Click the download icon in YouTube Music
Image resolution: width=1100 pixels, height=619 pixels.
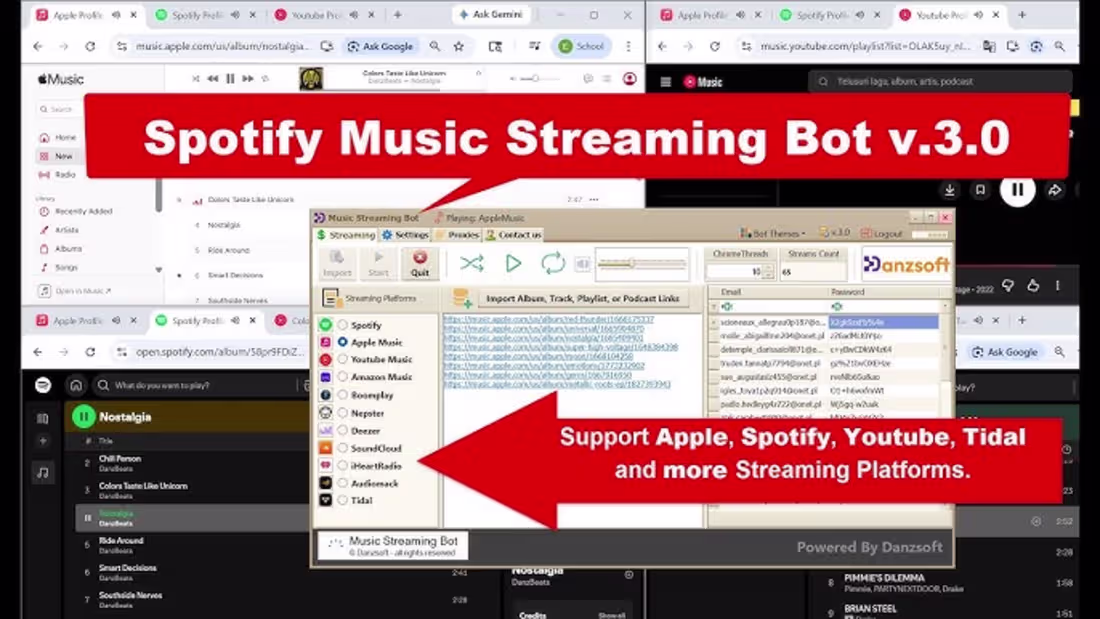(949, 189)
